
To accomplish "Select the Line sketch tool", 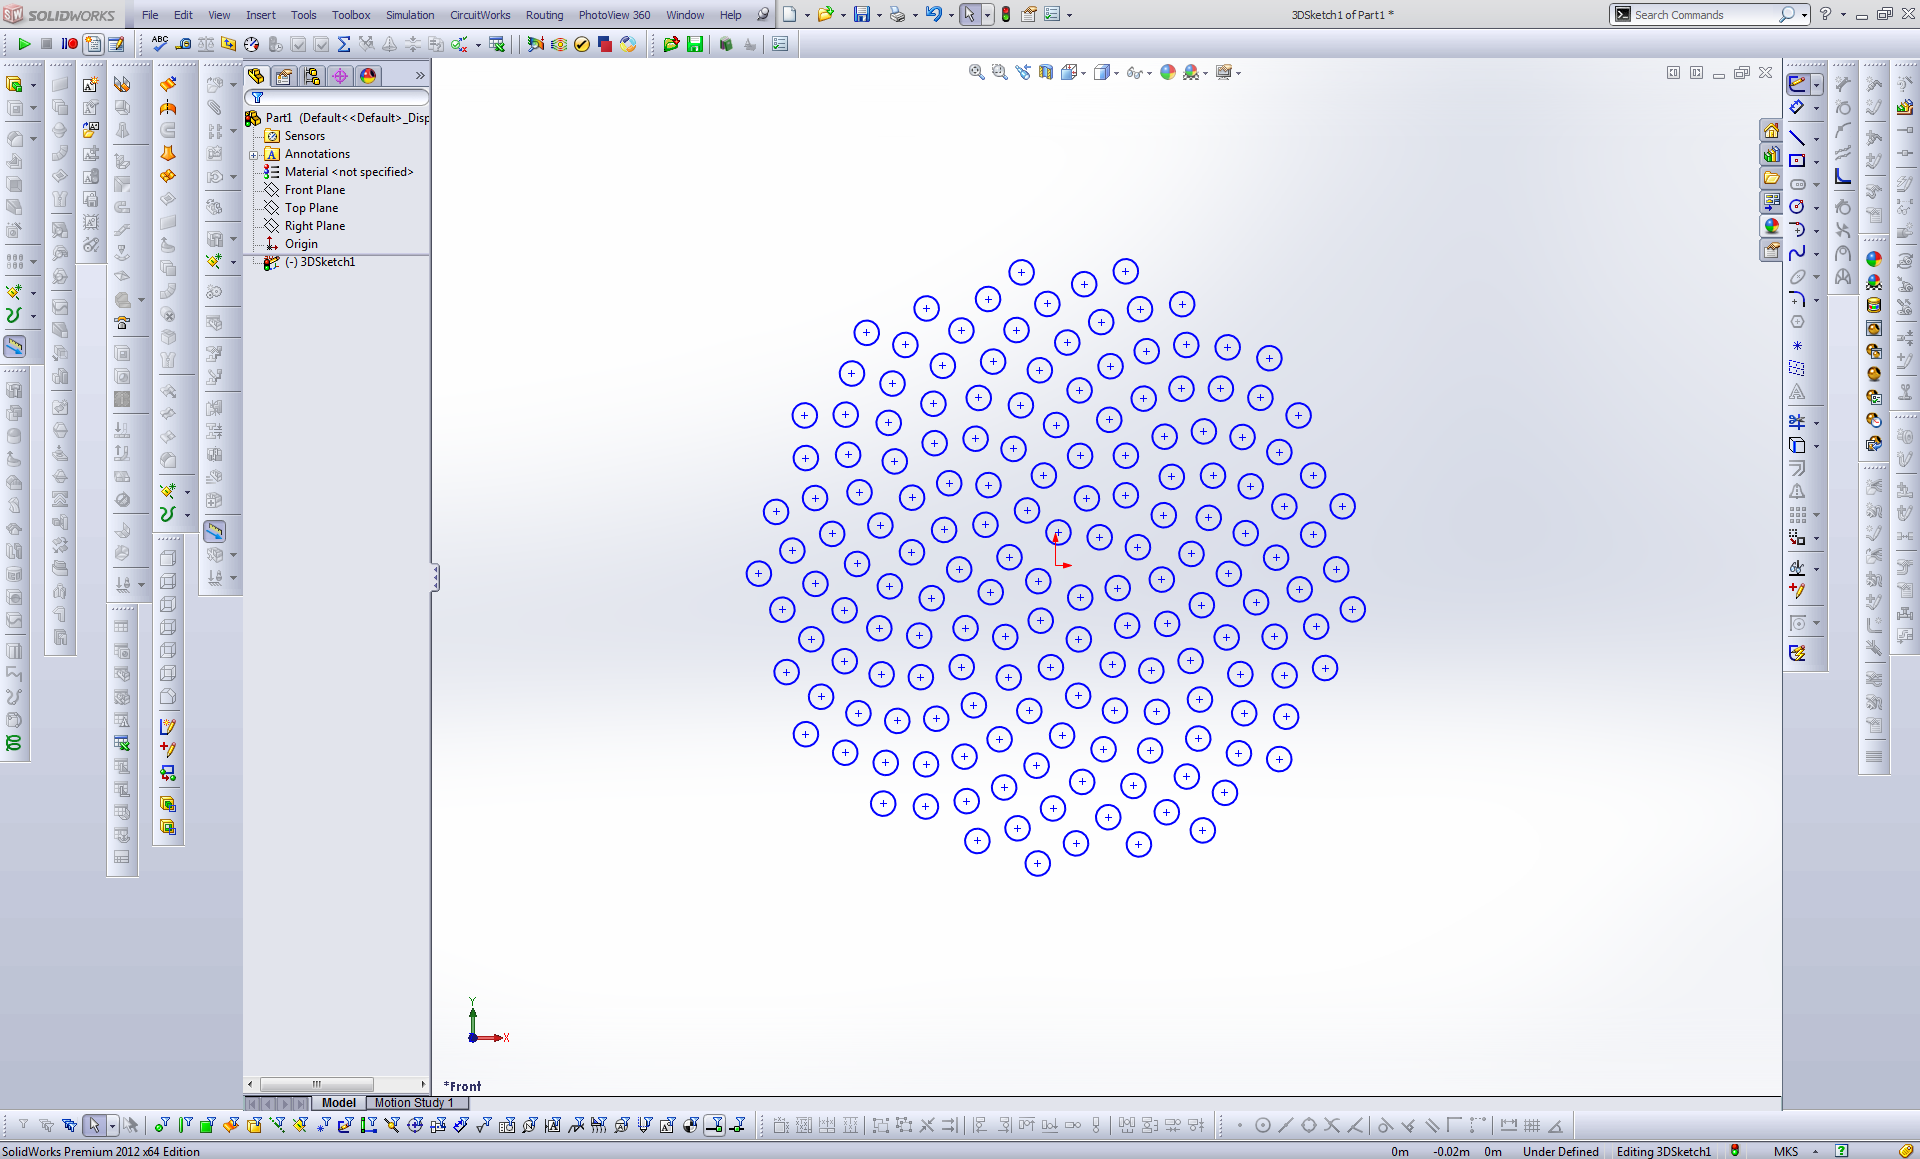I will [1798, 137].
